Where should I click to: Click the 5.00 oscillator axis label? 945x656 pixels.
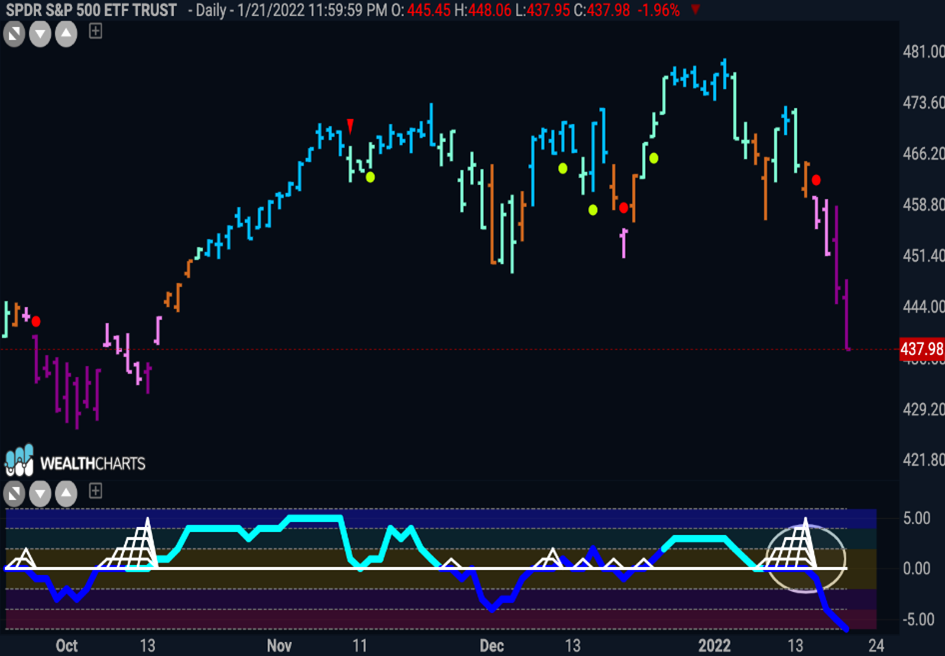tap(917, 519)
